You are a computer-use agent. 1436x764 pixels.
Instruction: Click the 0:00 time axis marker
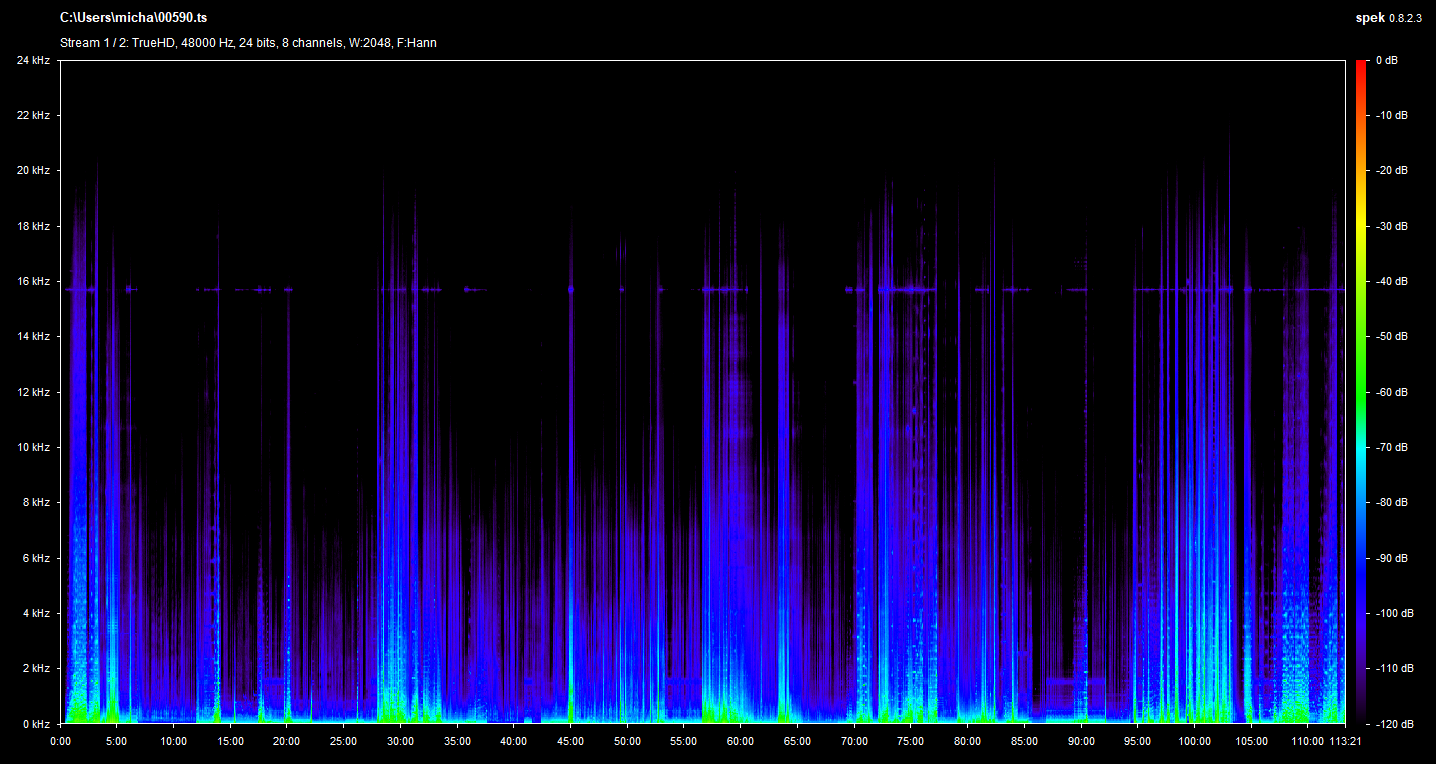(x=60, y=741)
